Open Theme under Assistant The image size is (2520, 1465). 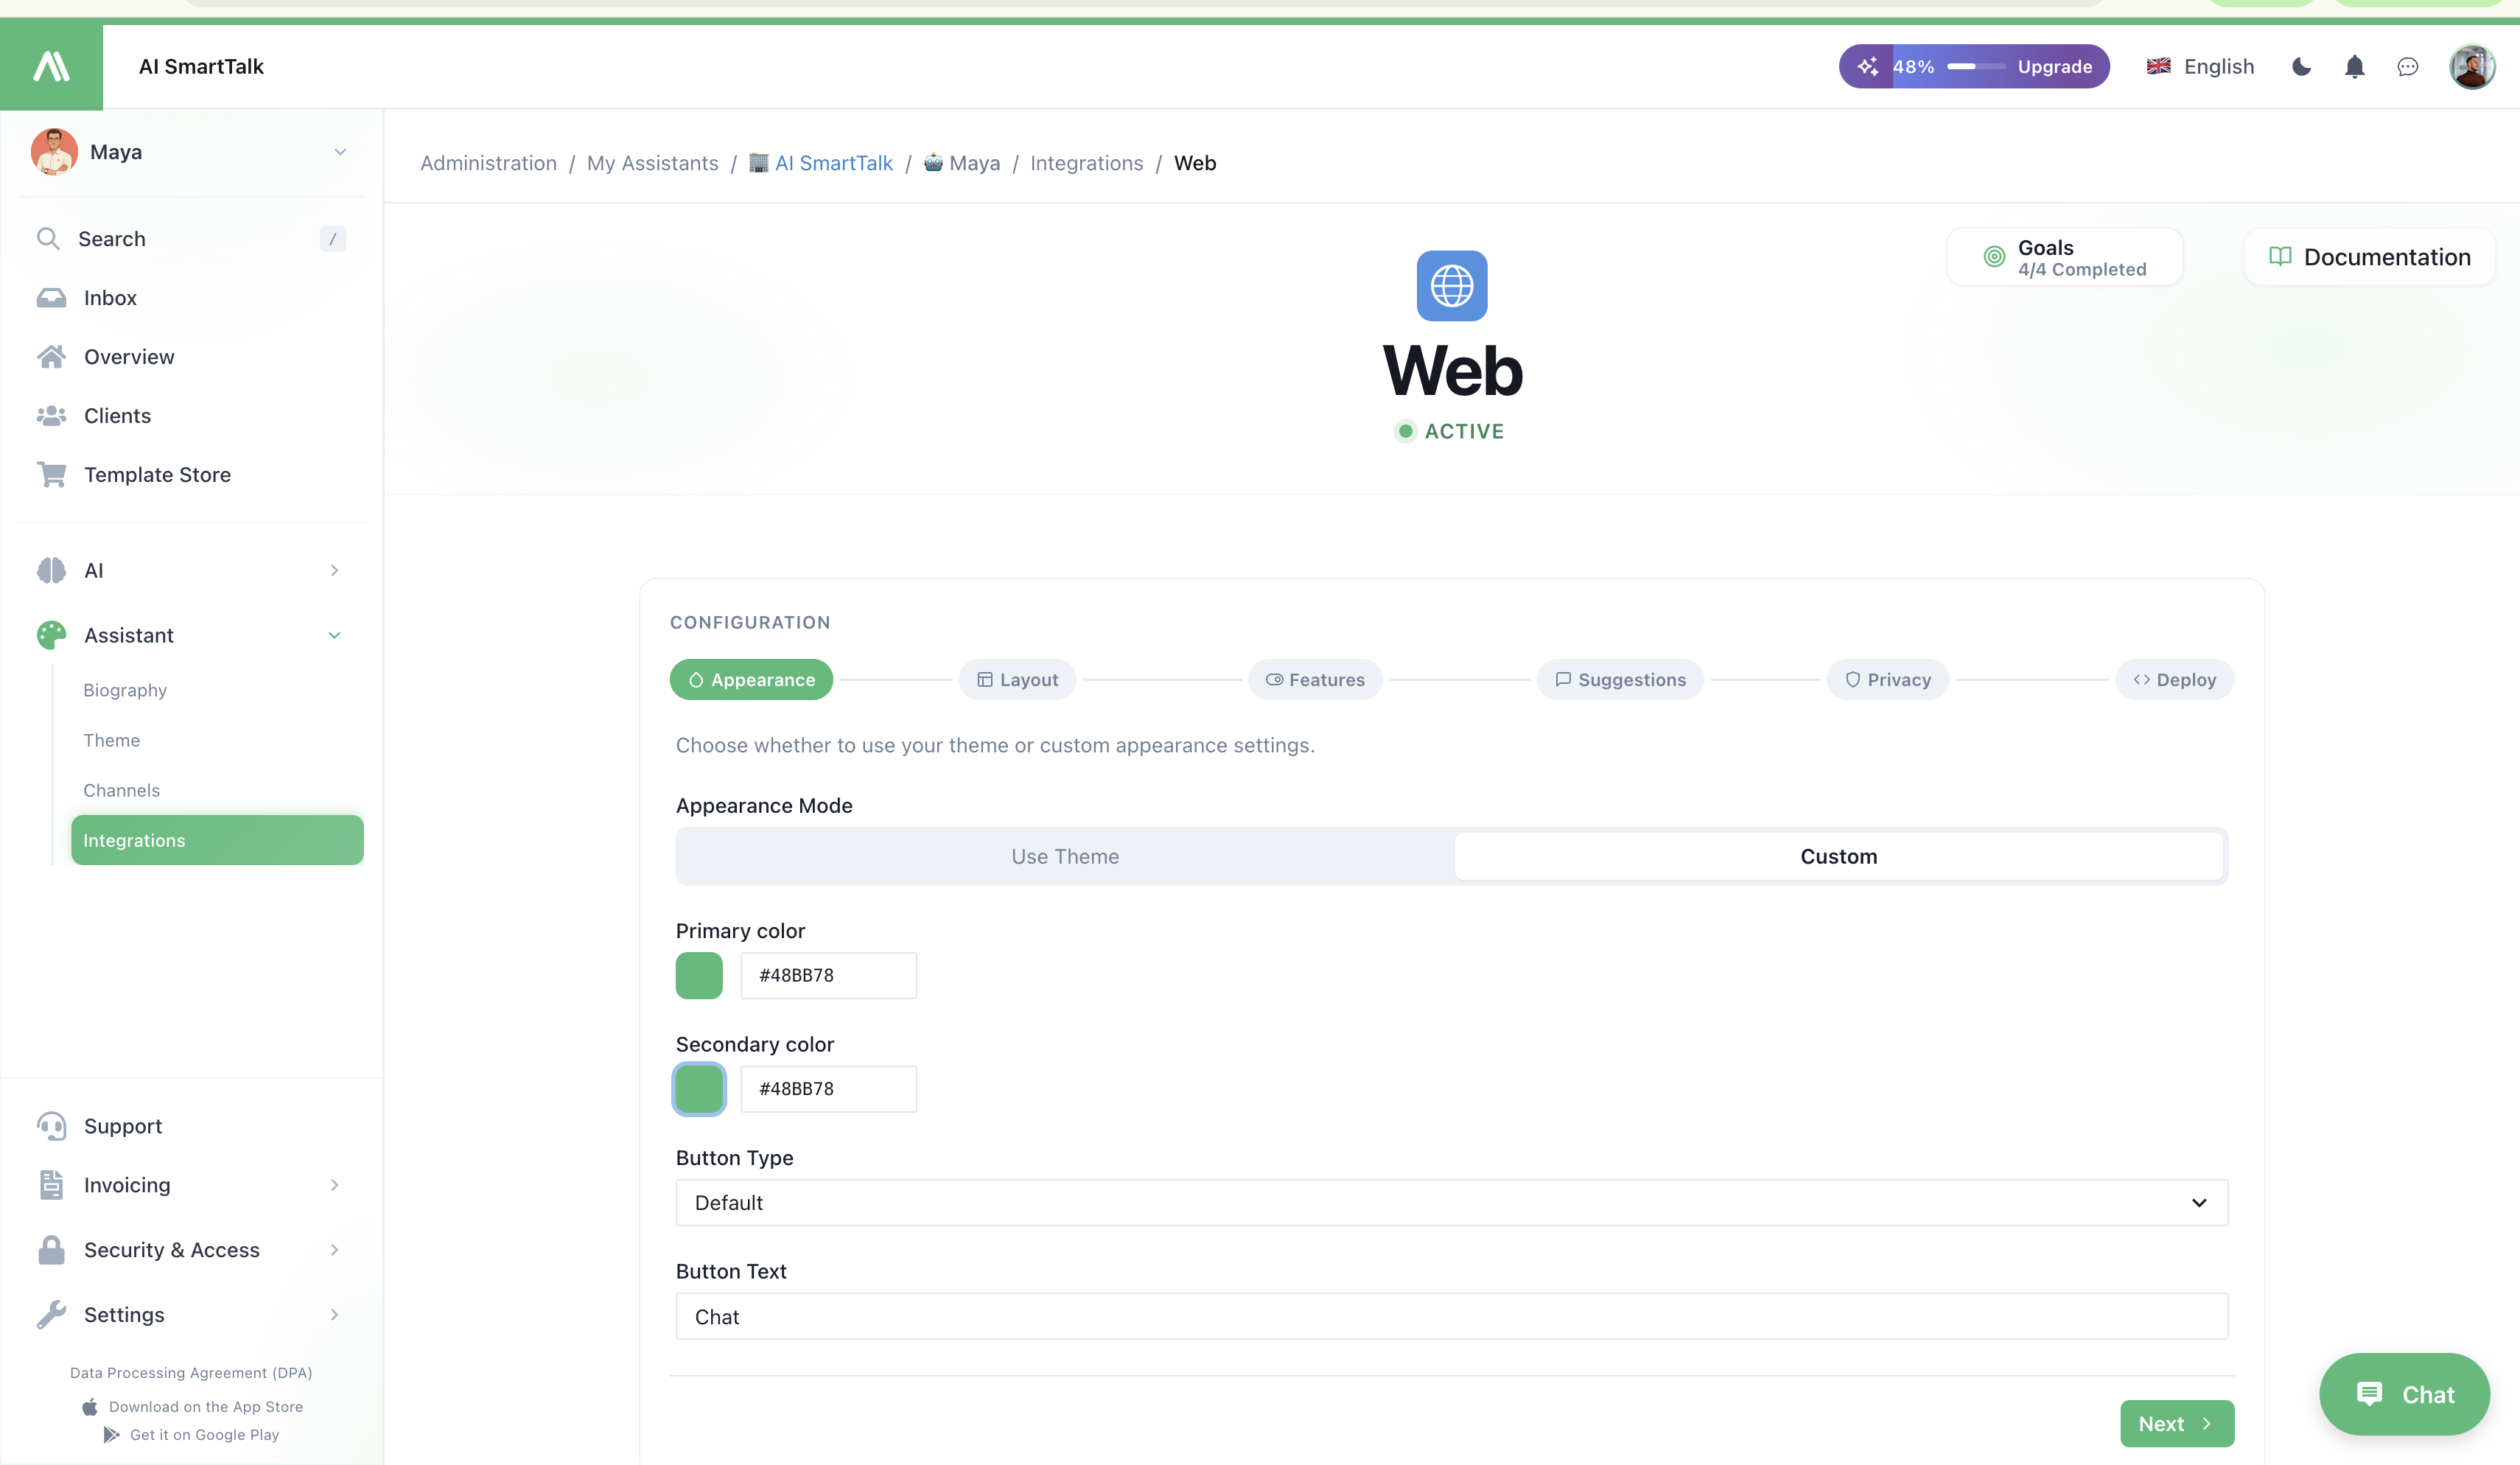(x=112, y=740)
